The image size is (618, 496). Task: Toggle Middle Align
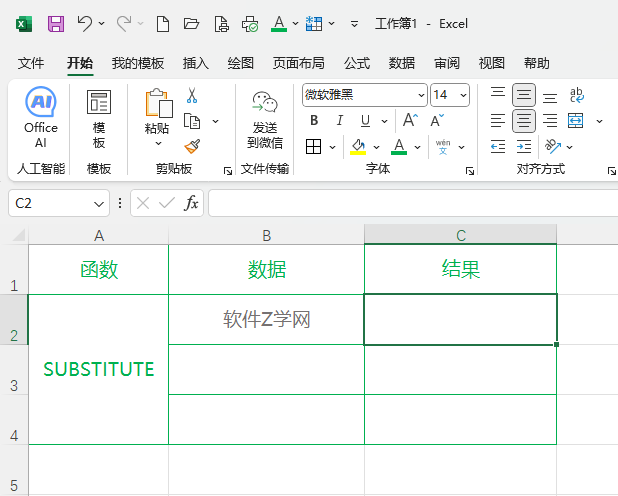pyautogui.click(x=524, y=95)
